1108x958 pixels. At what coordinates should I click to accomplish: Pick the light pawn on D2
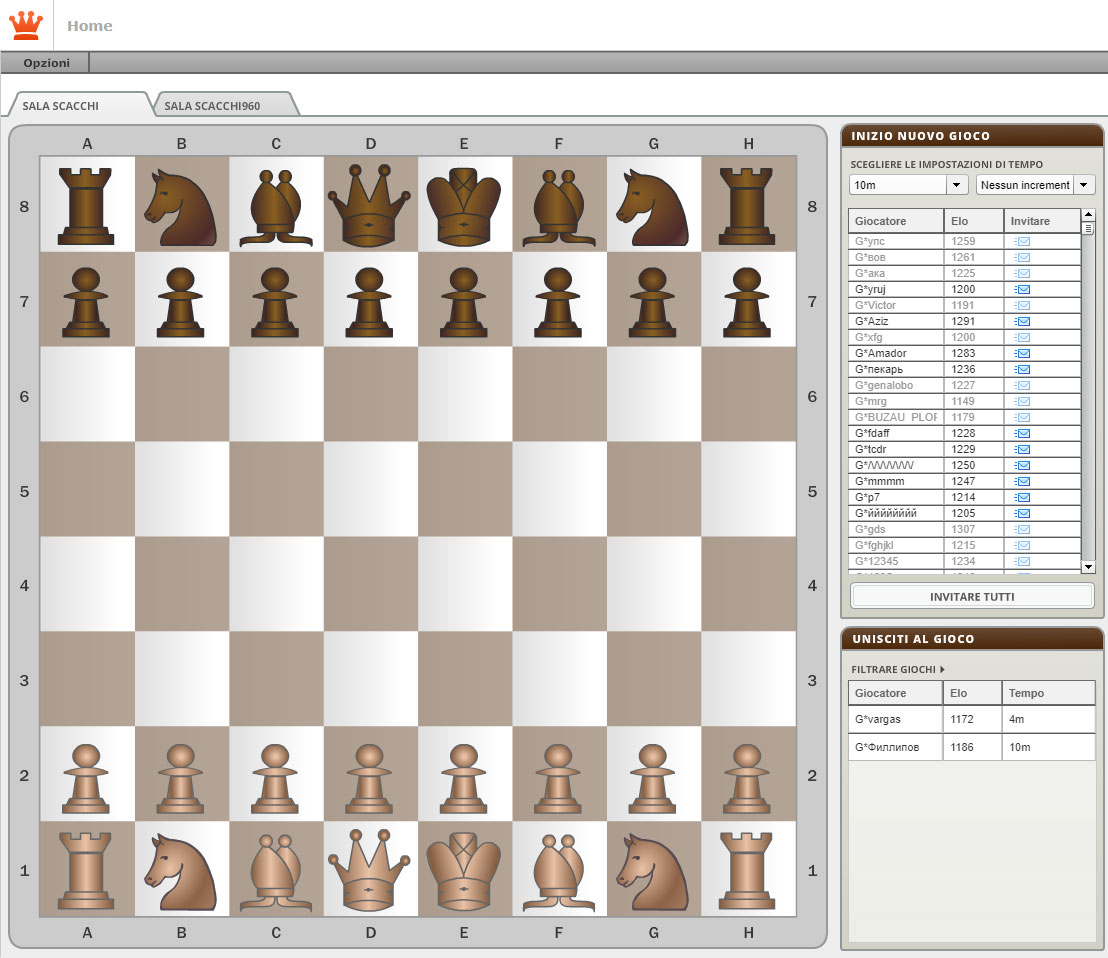[x=369, y=779]
